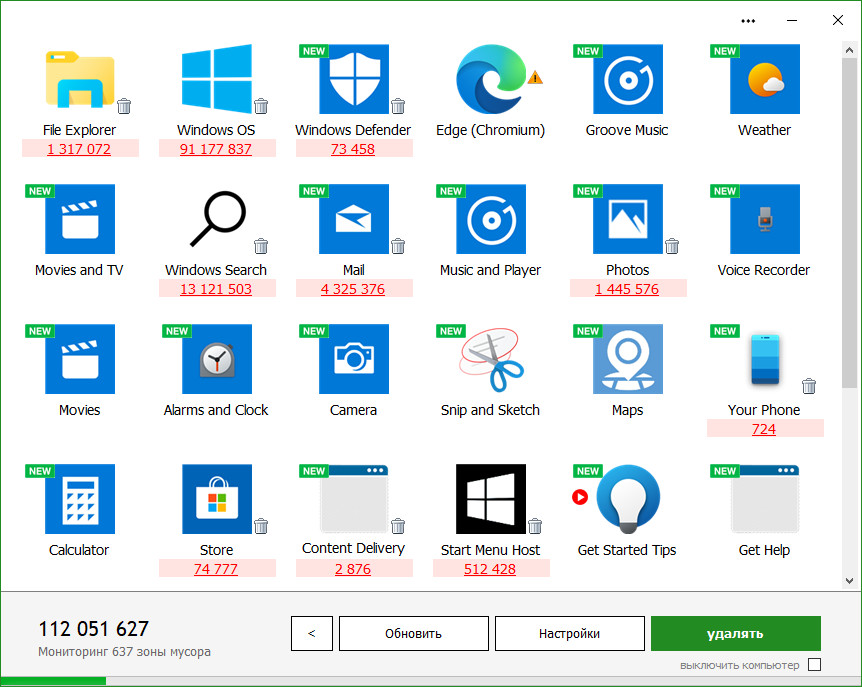This screenshot has width=862, height=687.
Task: Click the Calculator app icon
Action: pos(79,499)
